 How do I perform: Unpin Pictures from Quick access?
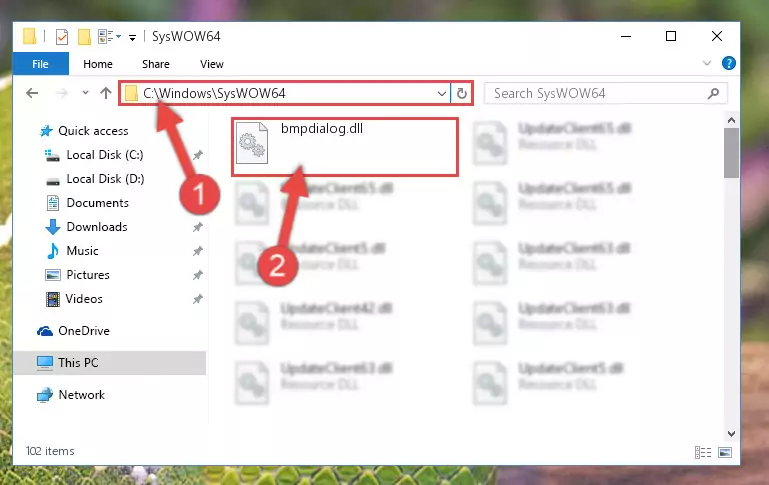click(198, 275)
